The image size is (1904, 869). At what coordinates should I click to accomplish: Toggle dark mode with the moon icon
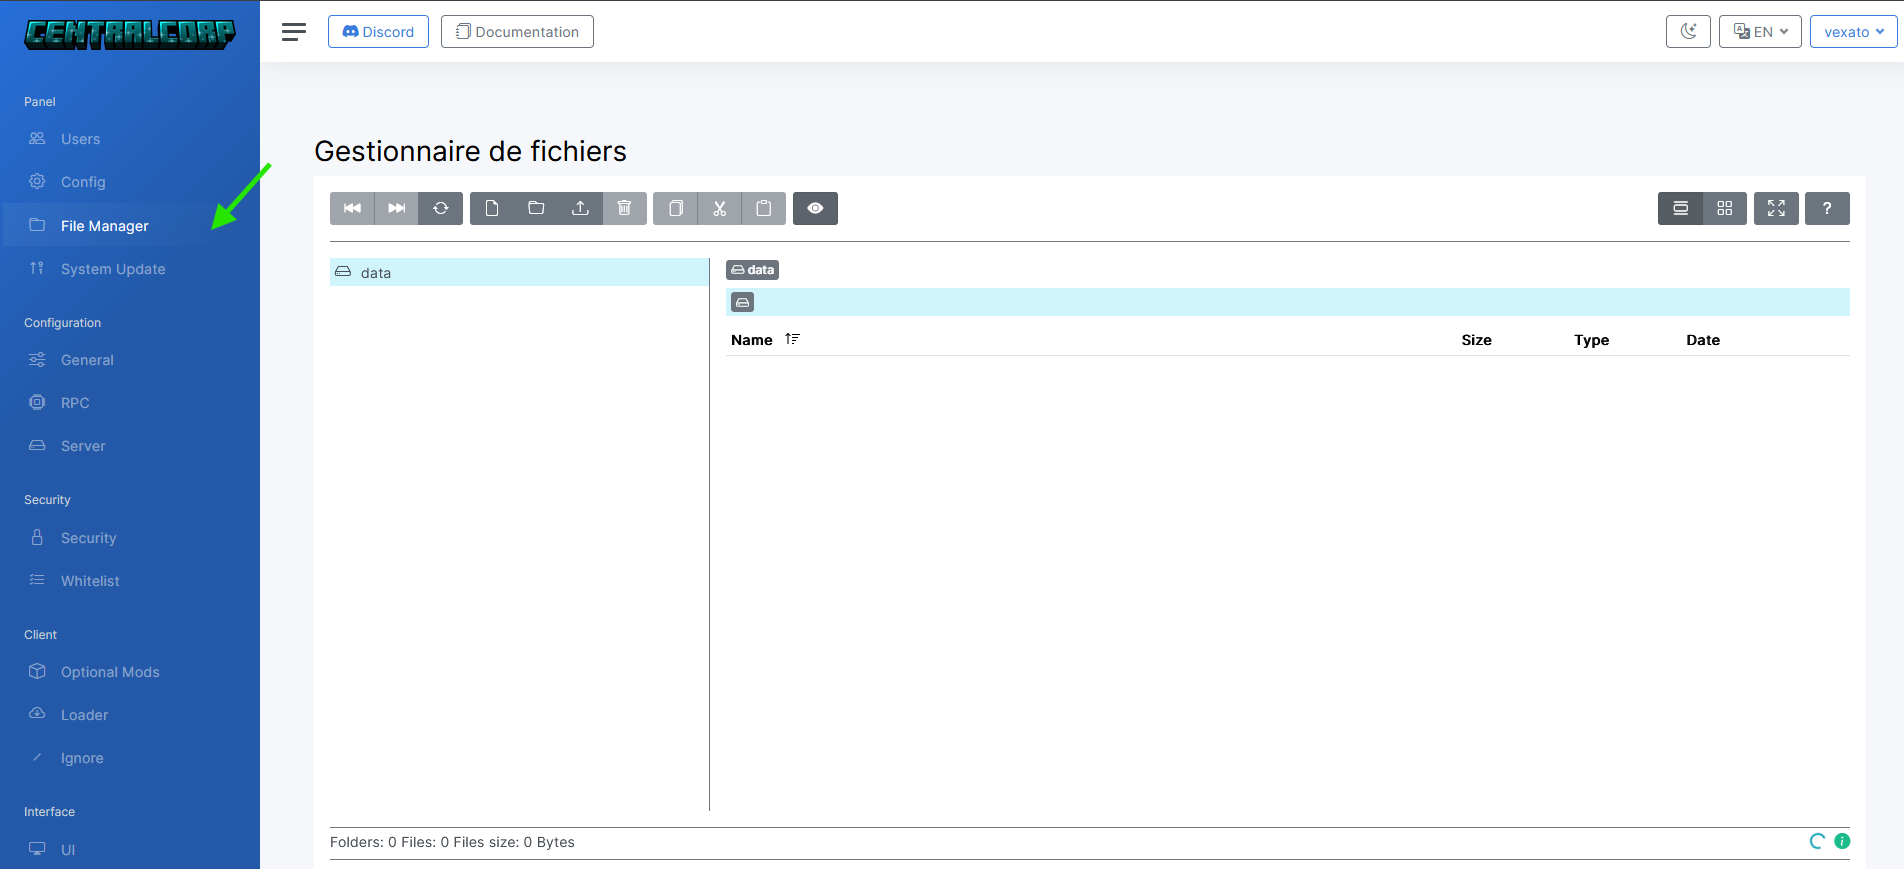pyautogui.click(x=1688, y=31)
